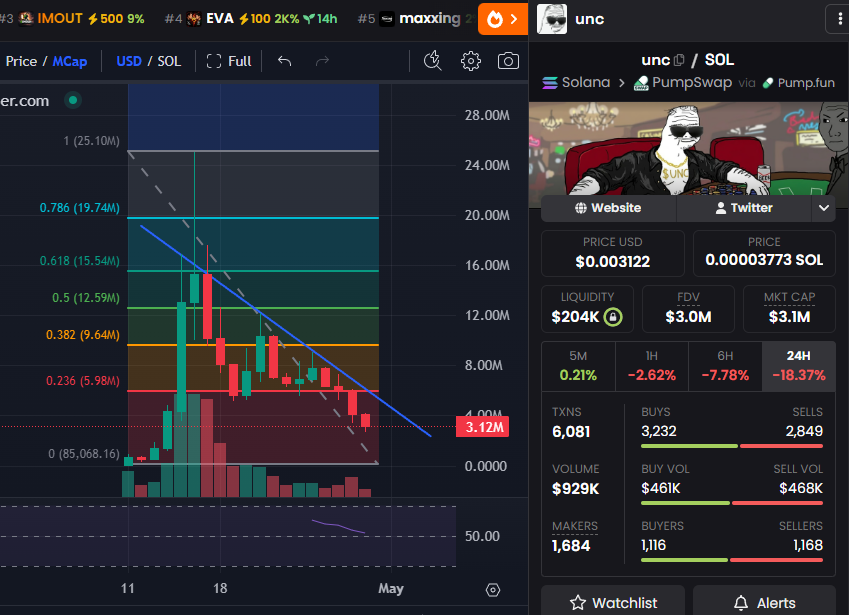Open the chart indicators lightning icon

click(433, 61)
